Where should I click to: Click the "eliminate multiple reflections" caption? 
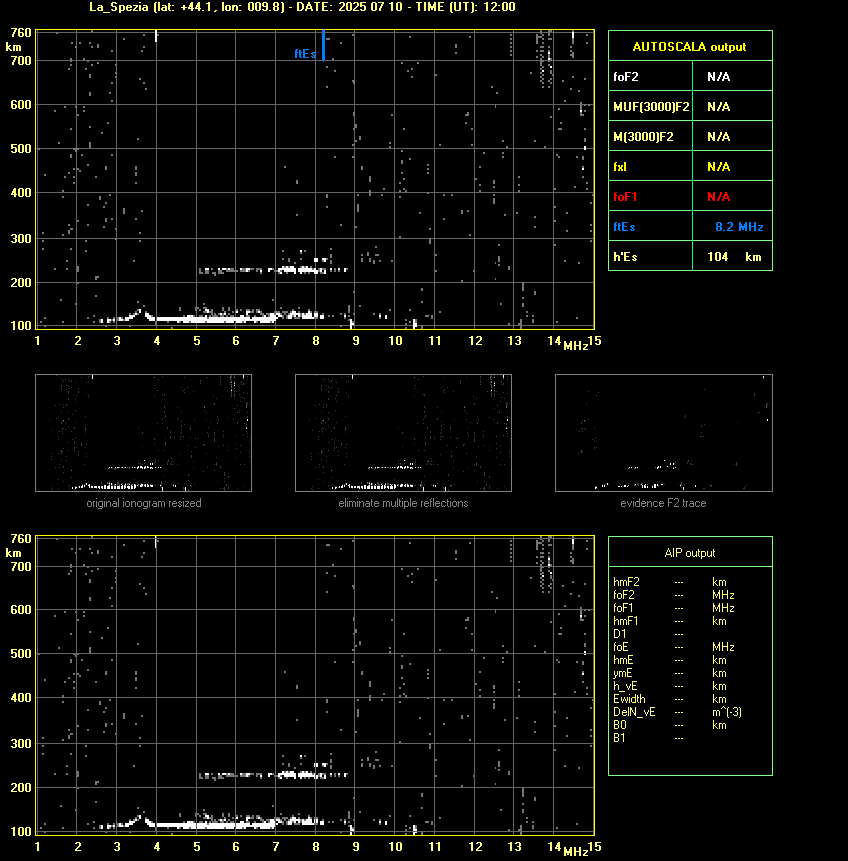click(403, 503)
